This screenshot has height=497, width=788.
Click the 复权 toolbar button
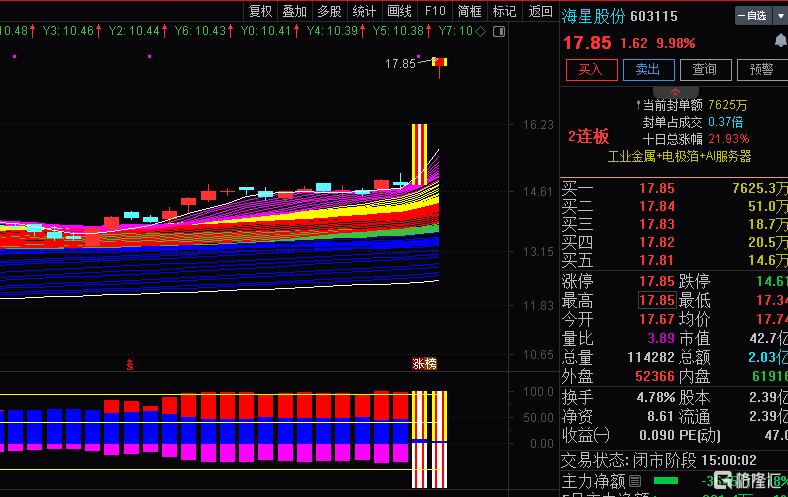(x=260, y=11)
